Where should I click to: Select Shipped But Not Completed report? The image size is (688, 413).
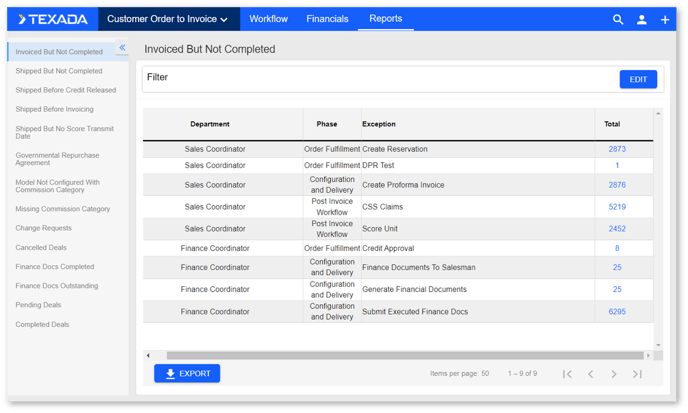(59, 71)
